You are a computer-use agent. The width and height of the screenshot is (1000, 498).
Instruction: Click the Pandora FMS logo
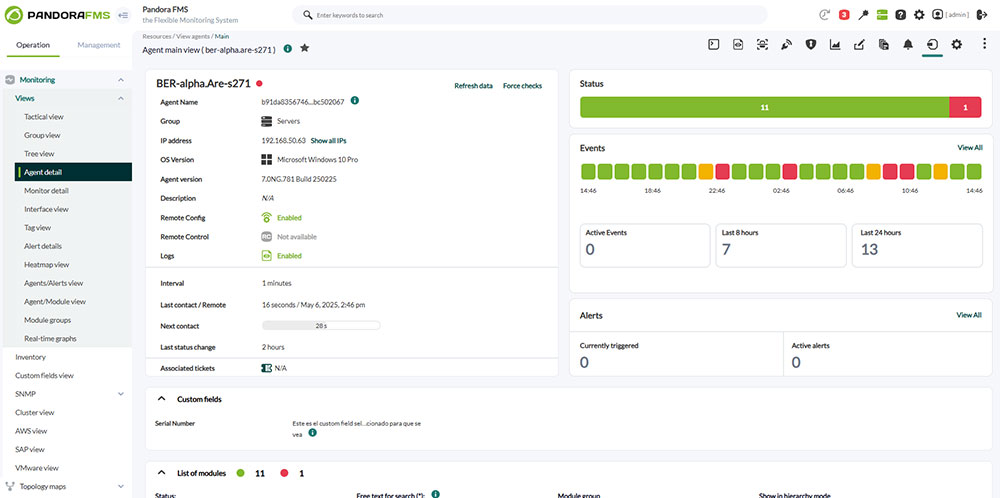click(x=58, y=15)
